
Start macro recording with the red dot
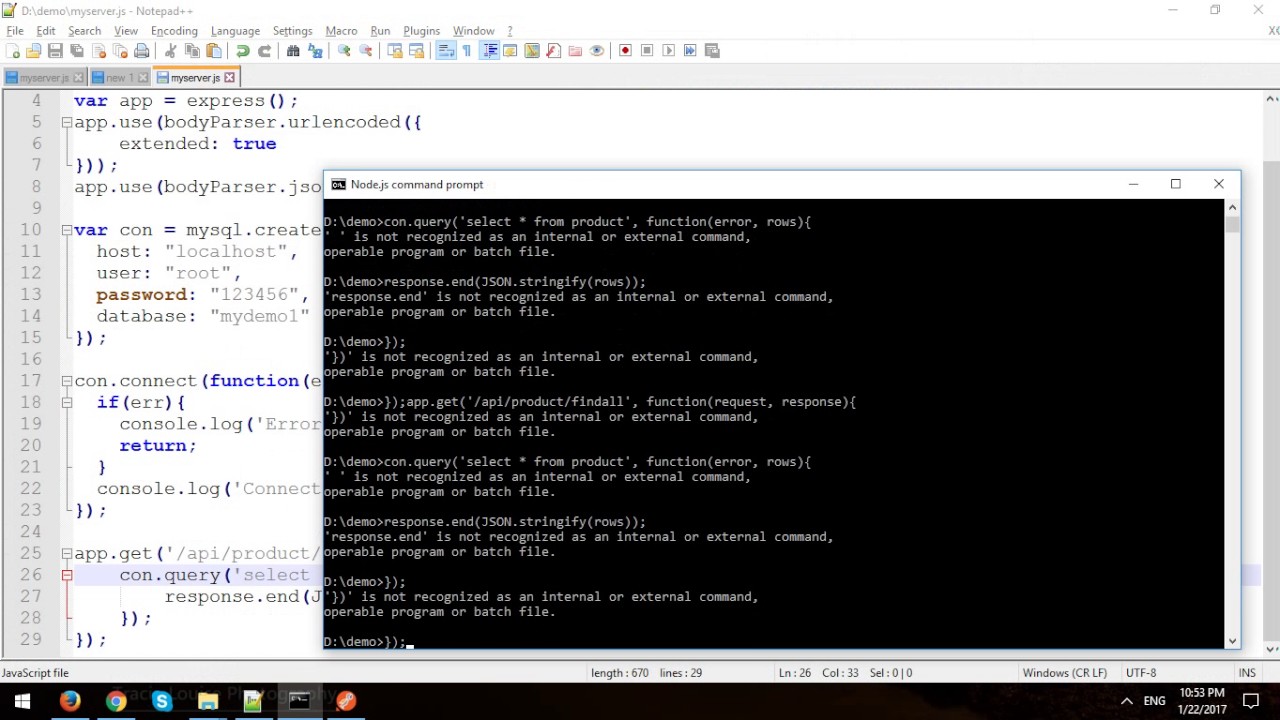pos(626,50)
